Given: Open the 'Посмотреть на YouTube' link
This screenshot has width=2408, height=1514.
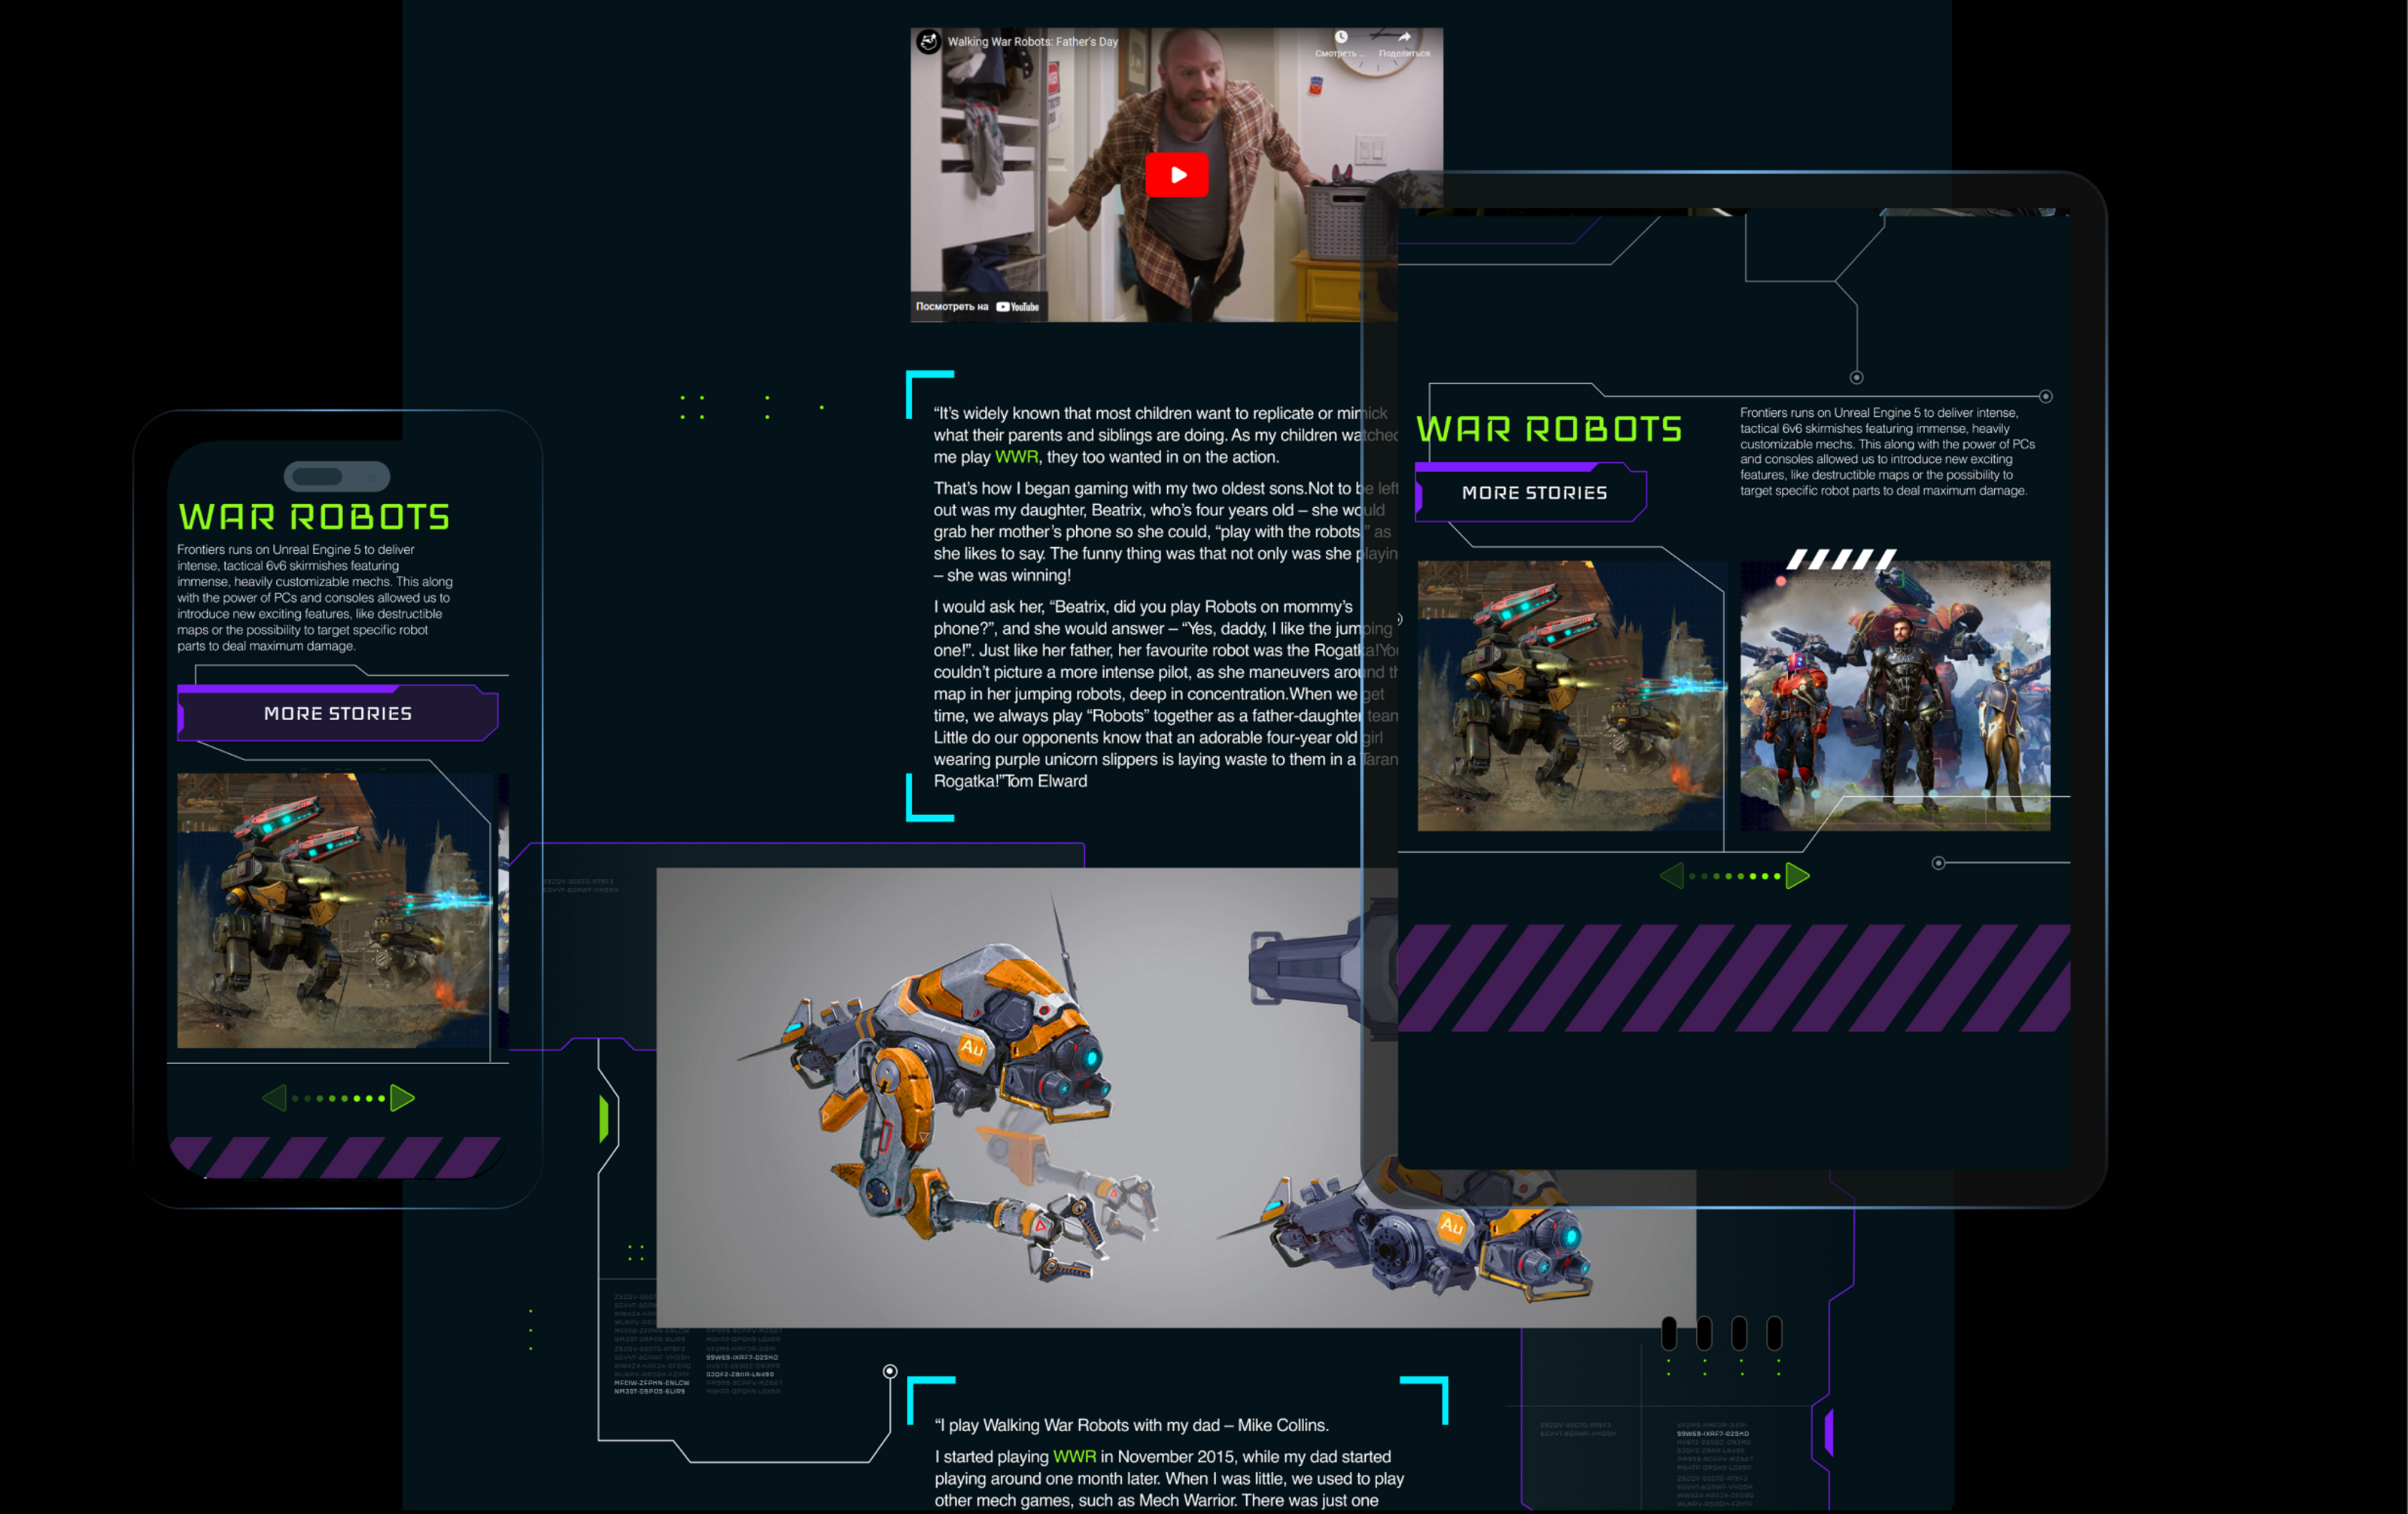Looking at the screenshot, I should point(977,307).
